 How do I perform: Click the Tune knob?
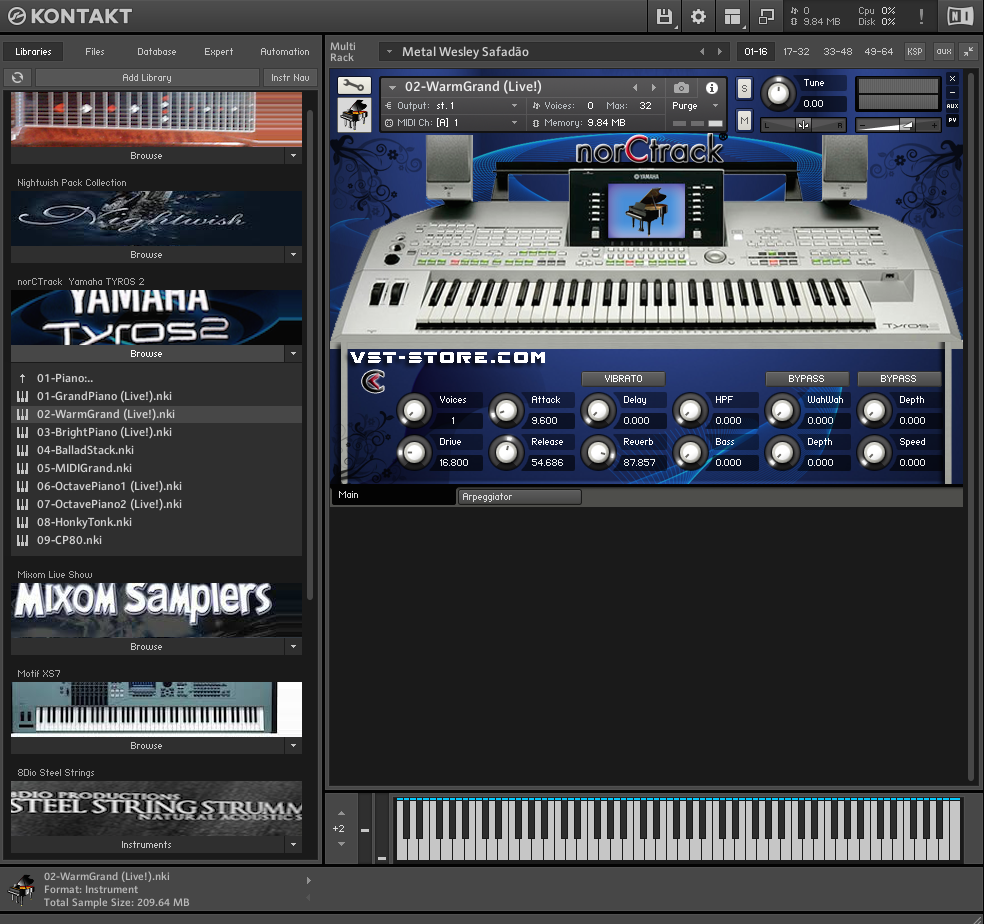point(778,93)
